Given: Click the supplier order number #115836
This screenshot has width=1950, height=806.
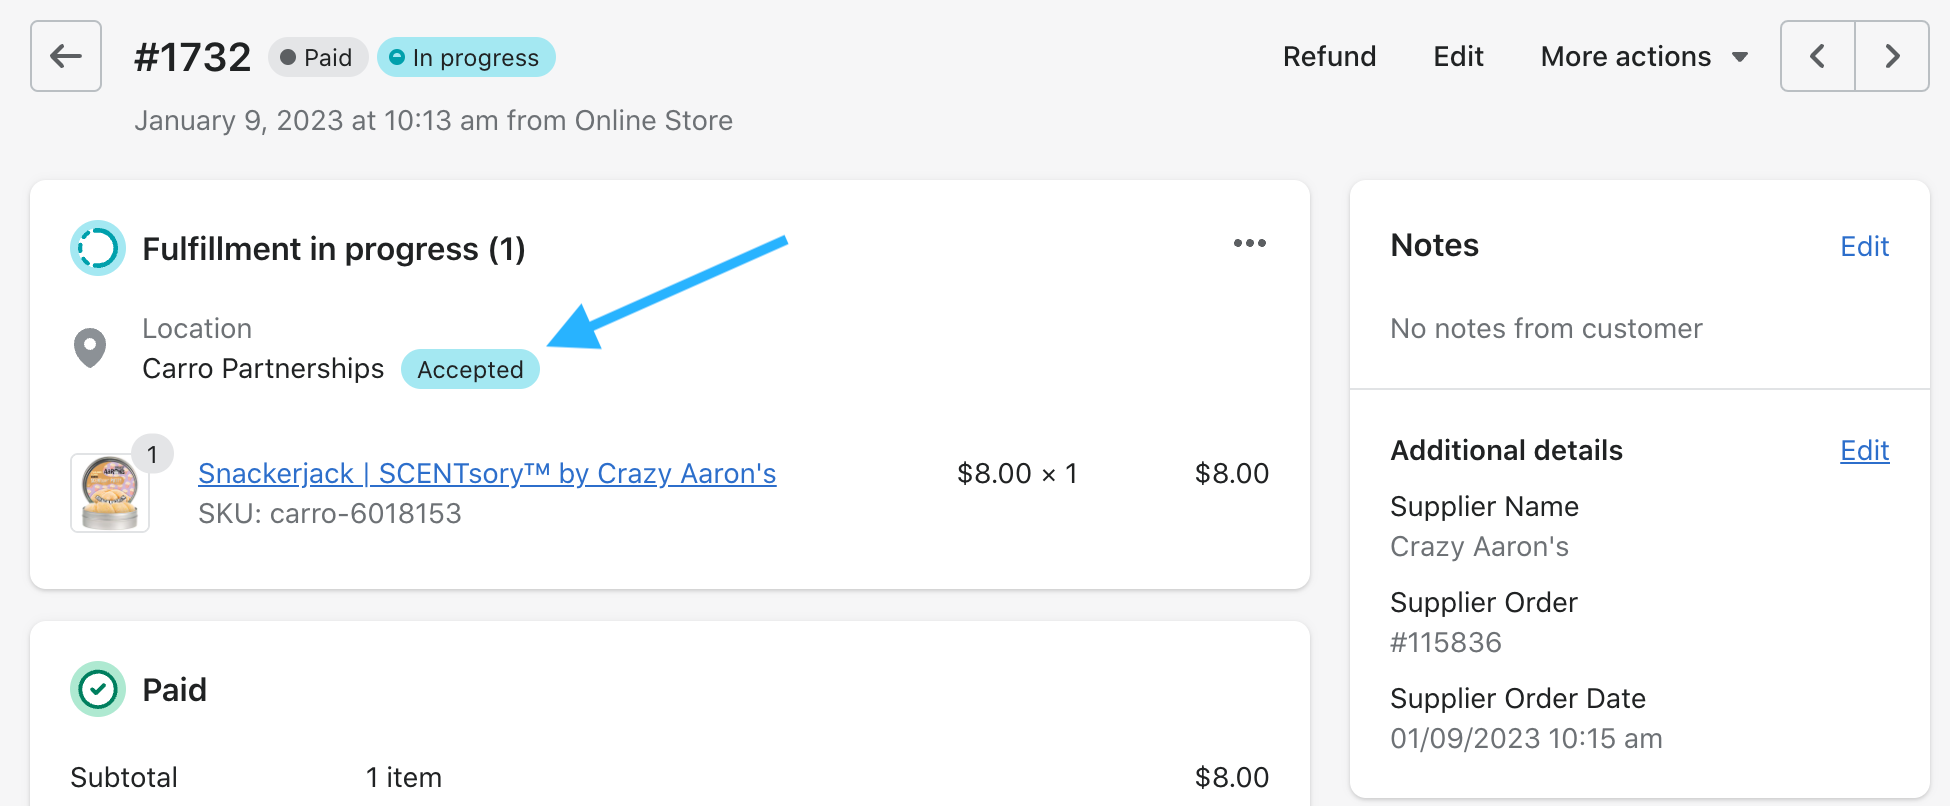Looking at the screenshot, I should (1446, 643).
